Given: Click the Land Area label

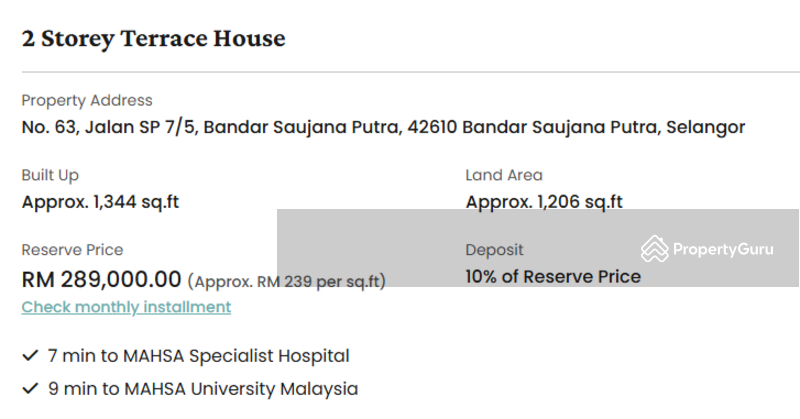Looking at the screenshot, I should (504, 175).
